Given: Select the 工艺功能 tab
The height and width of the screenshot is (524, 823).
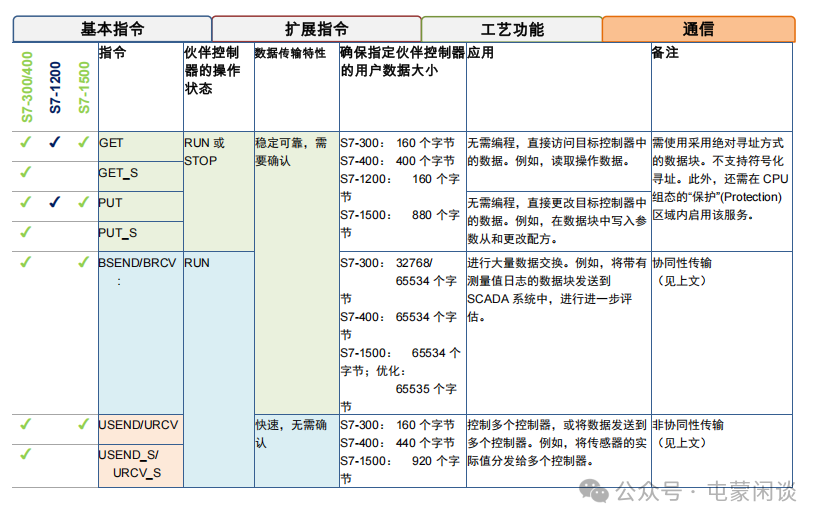Looking at the screenshot, I should (x=512, y=29).
